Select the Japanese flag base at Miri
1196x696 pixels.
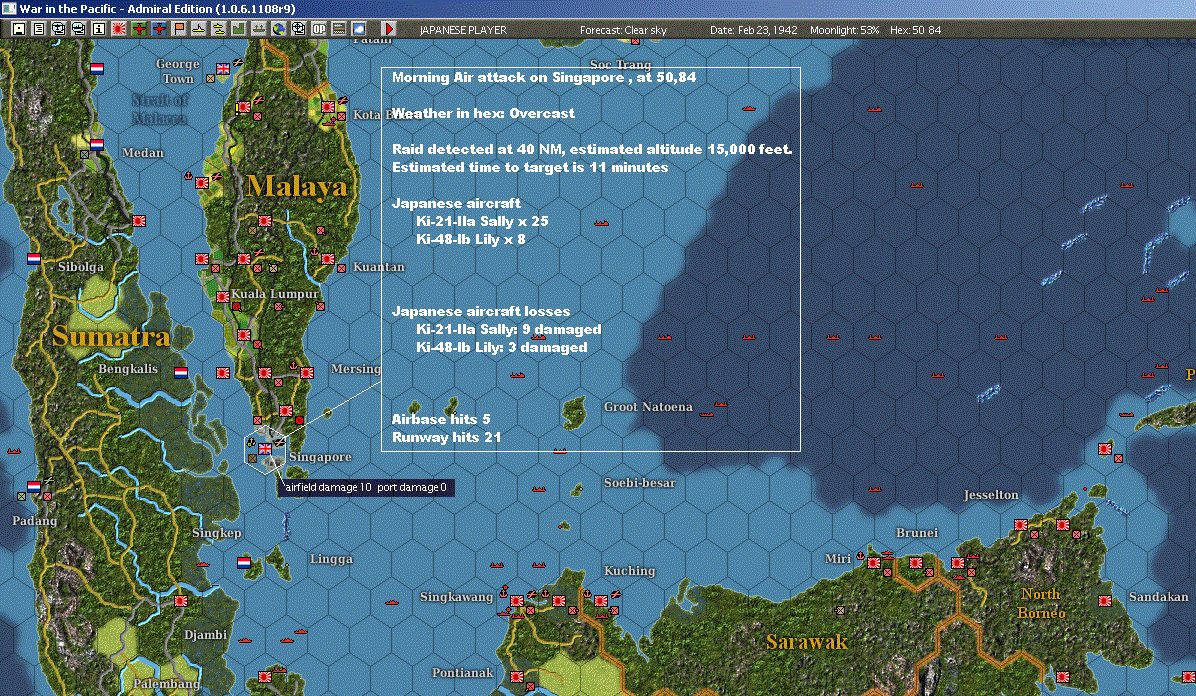pyautogui.click(x=874, y=563)
